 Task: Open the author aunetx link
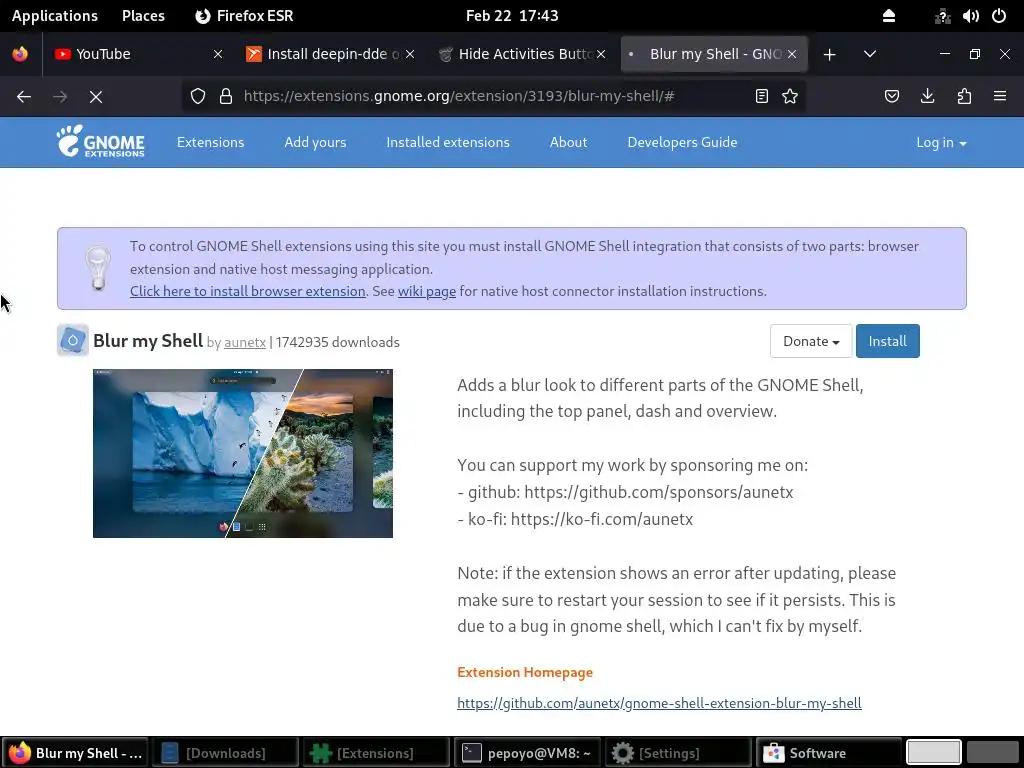[x=245, y=342]
